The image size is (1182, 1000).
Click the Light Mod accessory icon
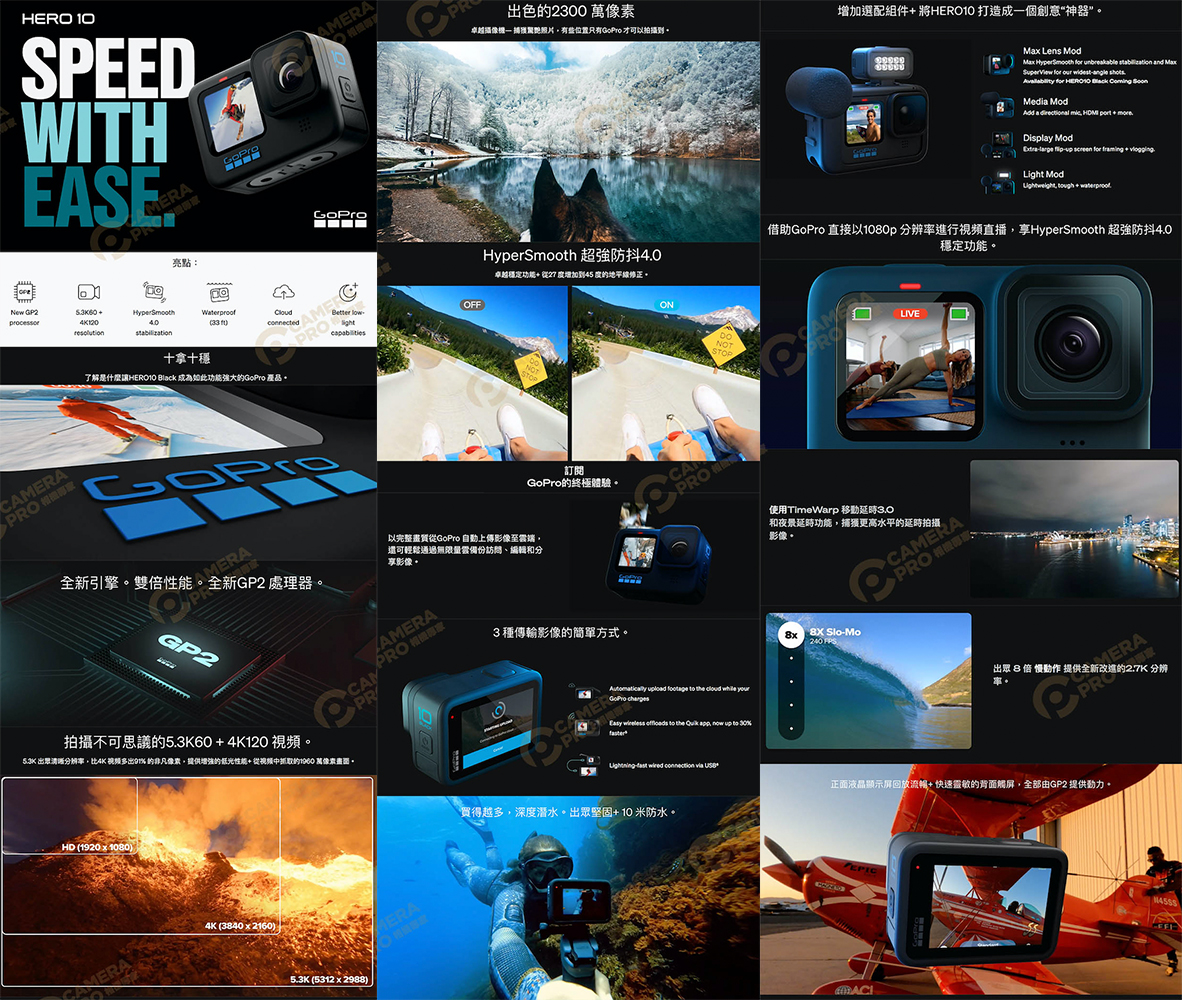(x=1000, y=180)
